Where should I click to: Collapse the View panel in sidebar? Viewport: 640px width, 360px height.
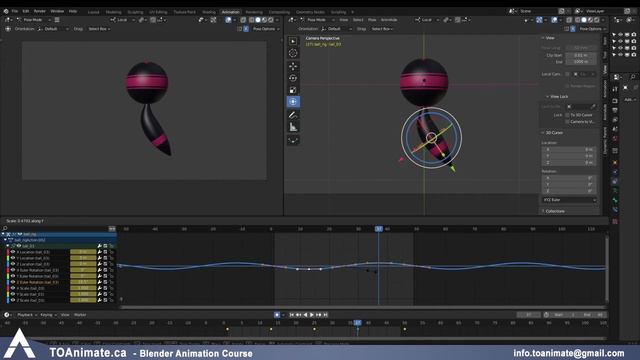[543, 38]
